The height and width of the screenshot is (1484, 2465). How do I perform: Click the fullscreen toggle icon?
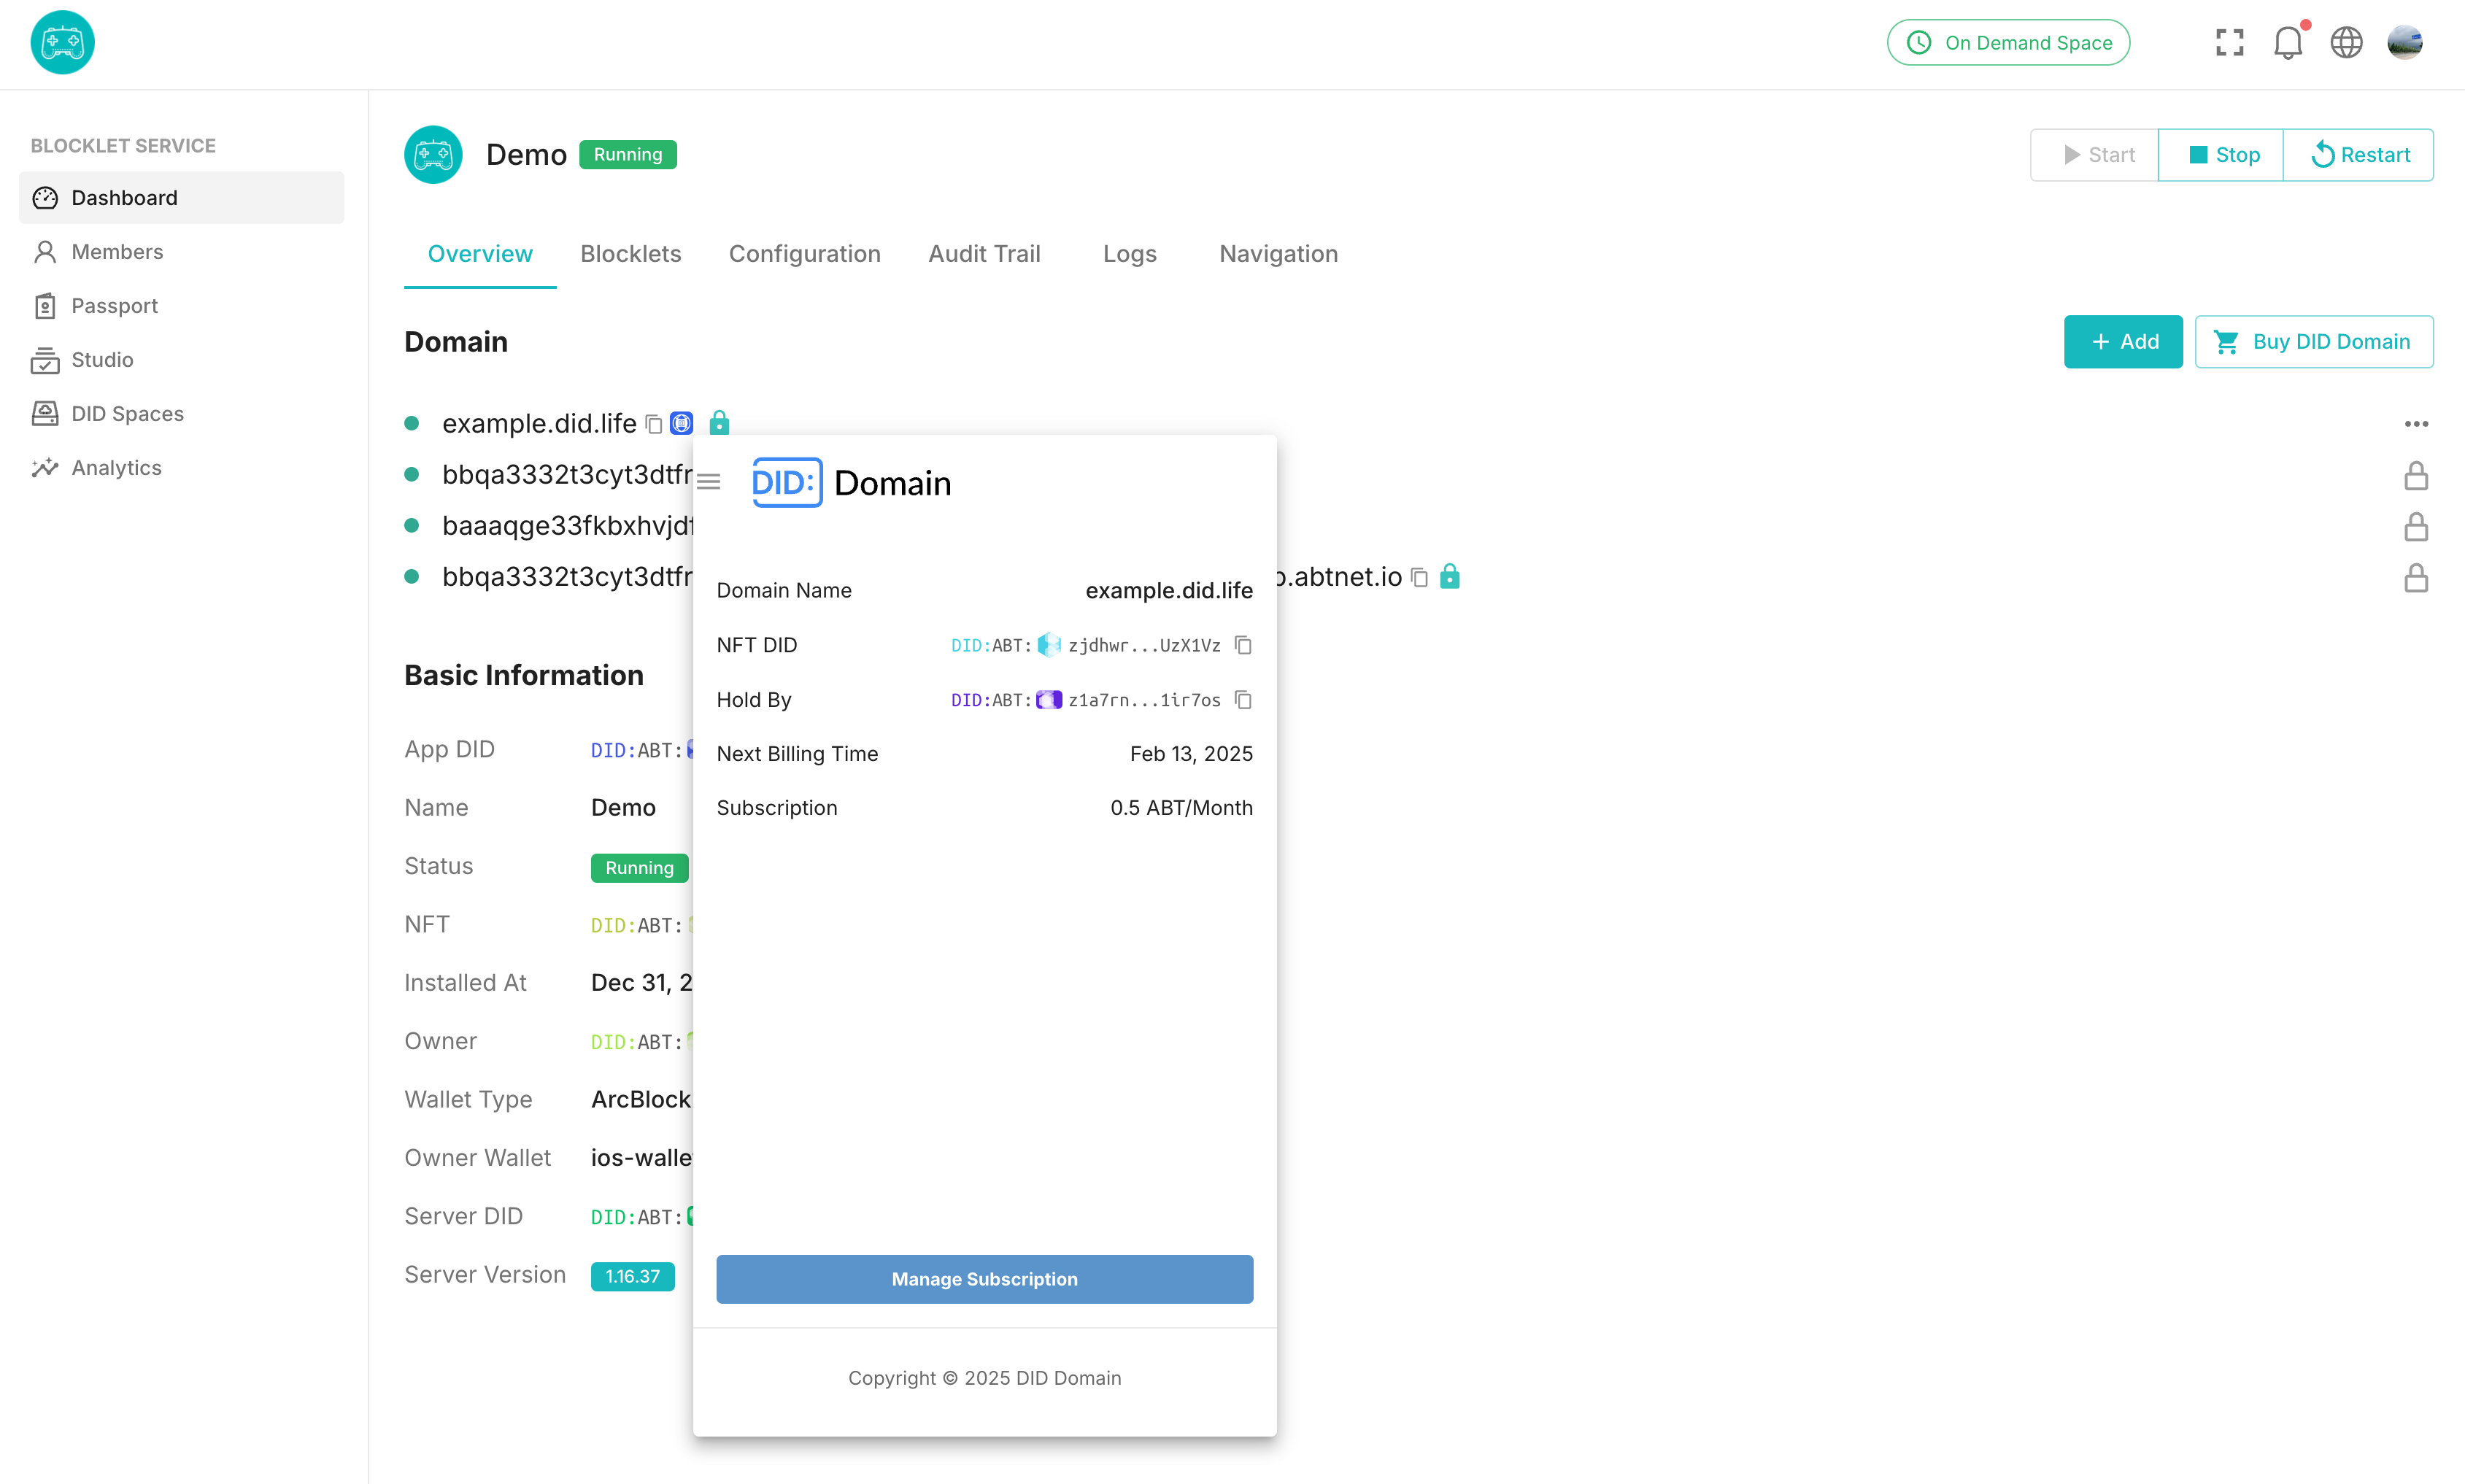pos(2229,42)
